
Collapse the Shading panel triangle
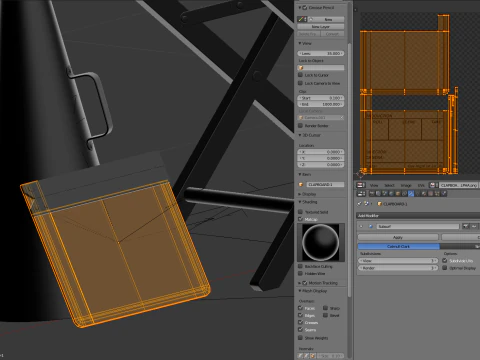(299, 202)
